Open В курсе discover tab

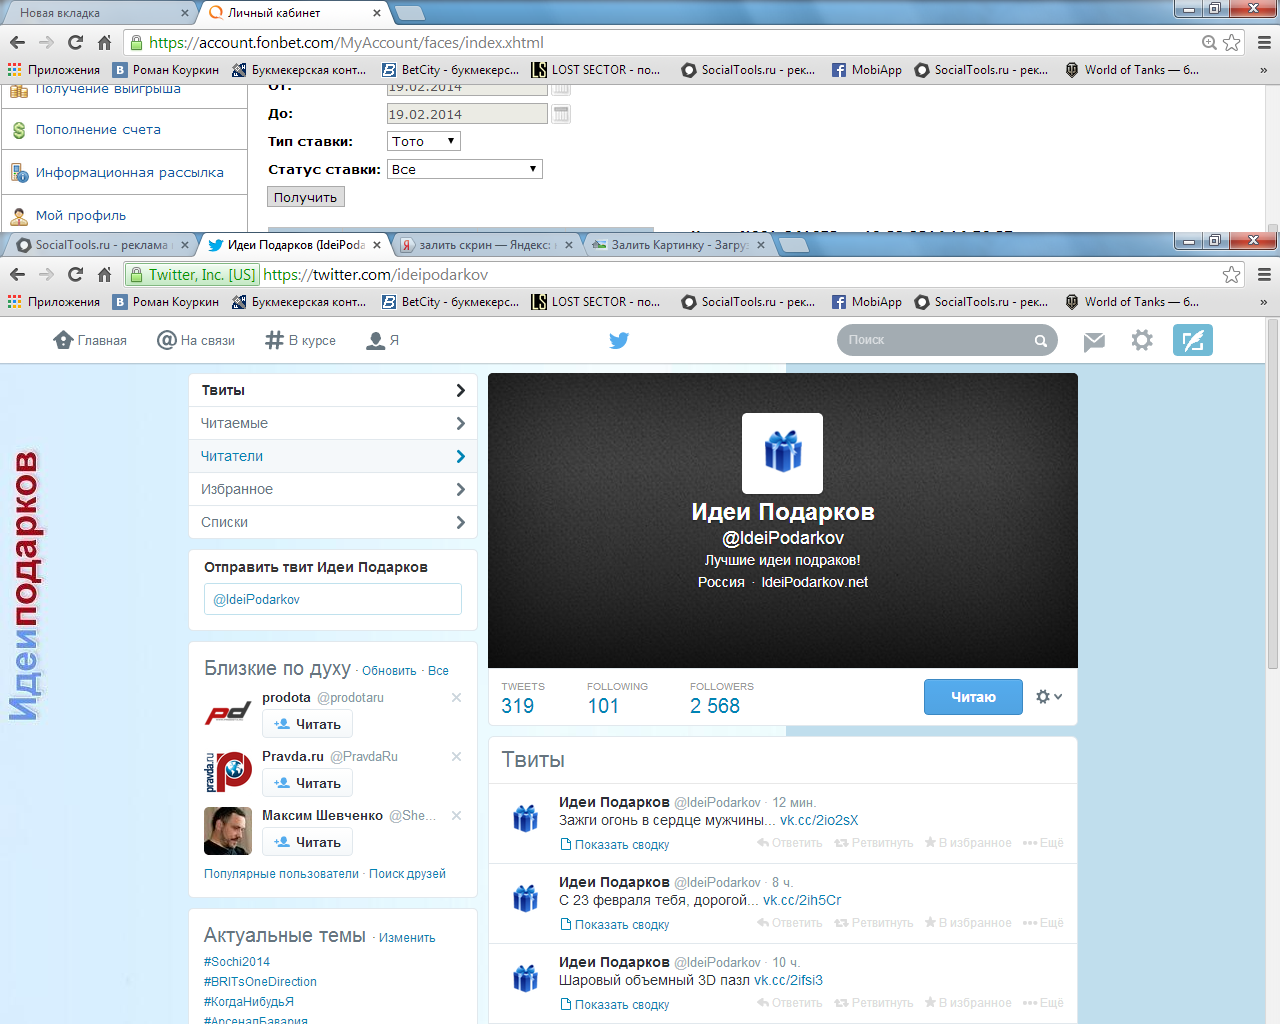click(x=300, y=340)
